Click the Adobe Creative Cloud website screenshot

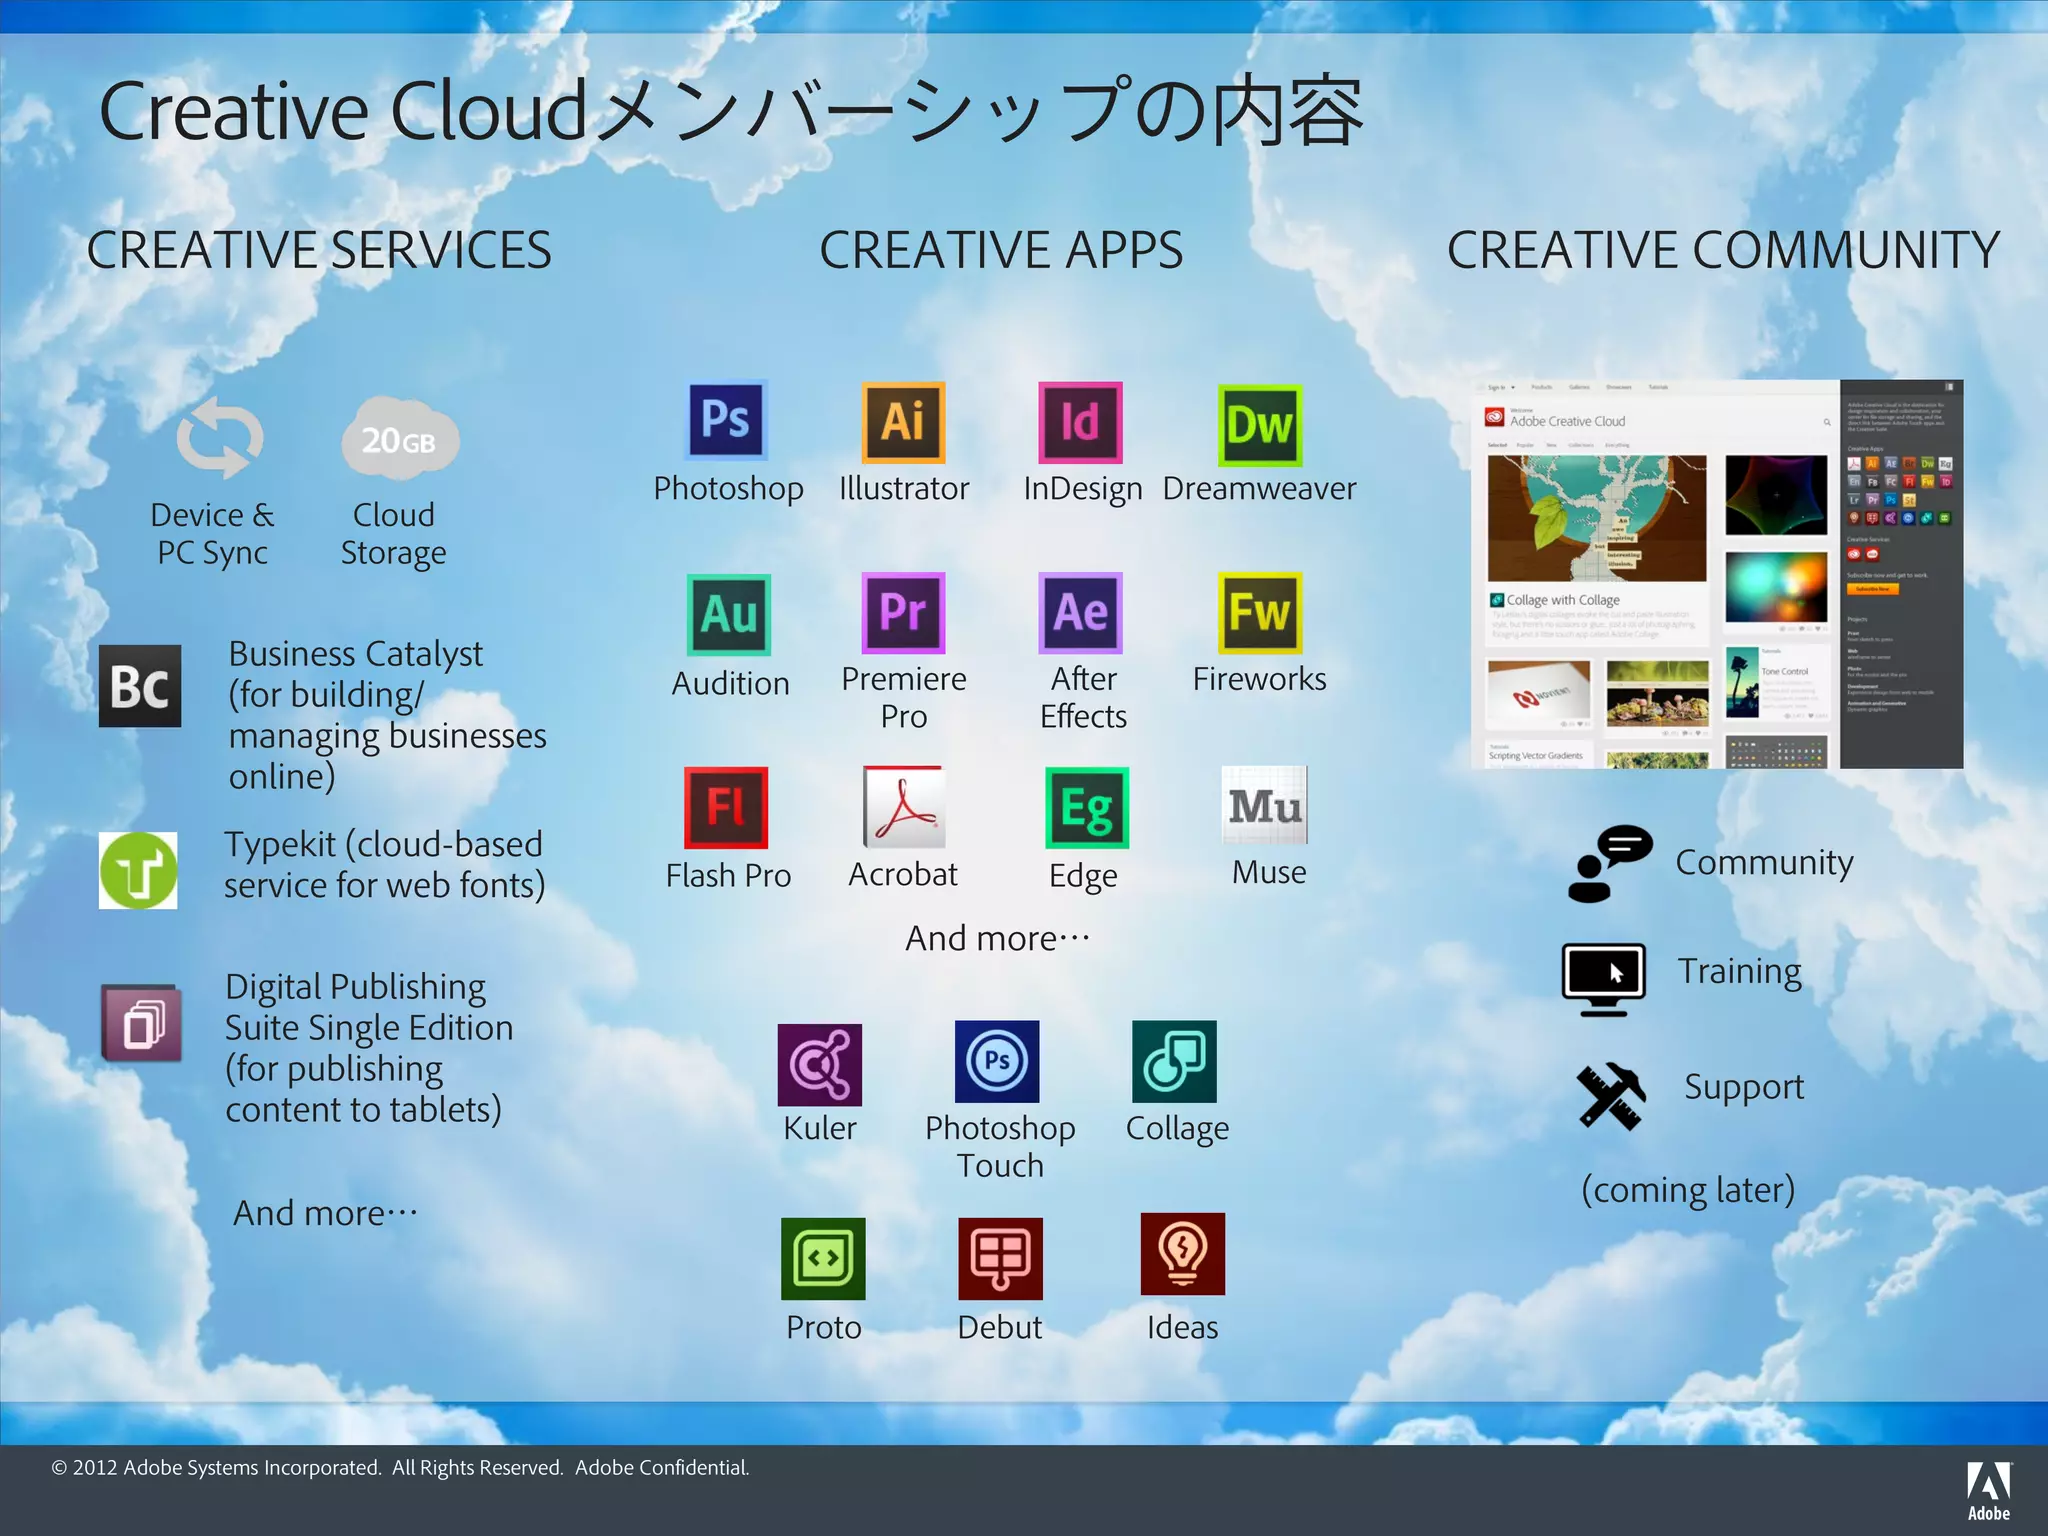1717,574
